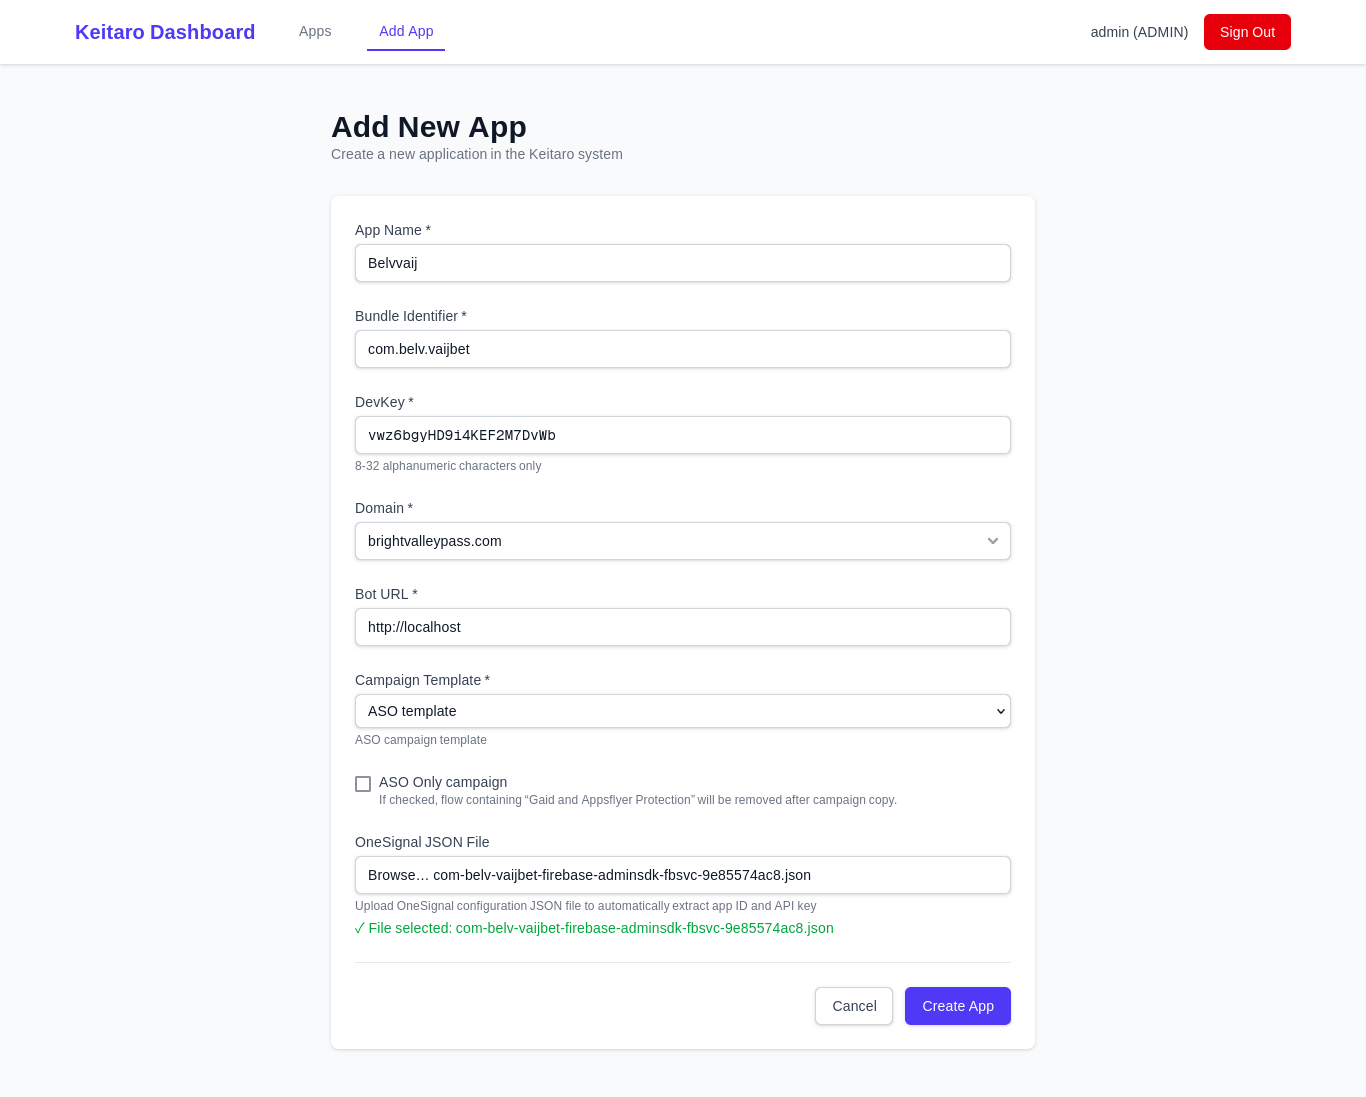Viewport: 1366px width, 1097px height.
Task: Submit the form with Create App
Action: [x=957, y=1006]
